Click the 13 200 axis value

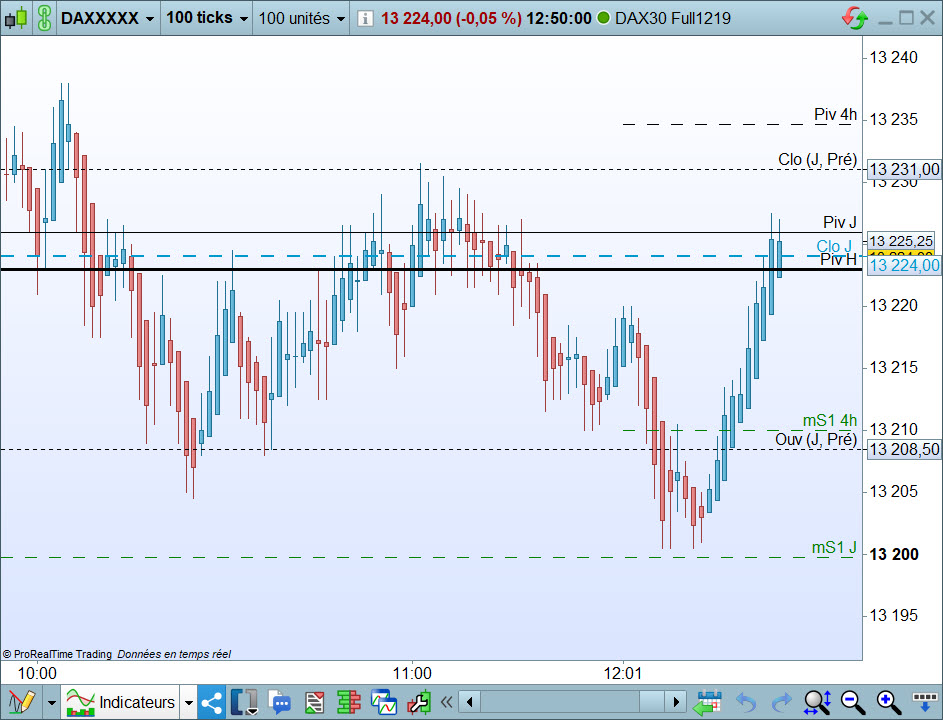click(894, 554)
